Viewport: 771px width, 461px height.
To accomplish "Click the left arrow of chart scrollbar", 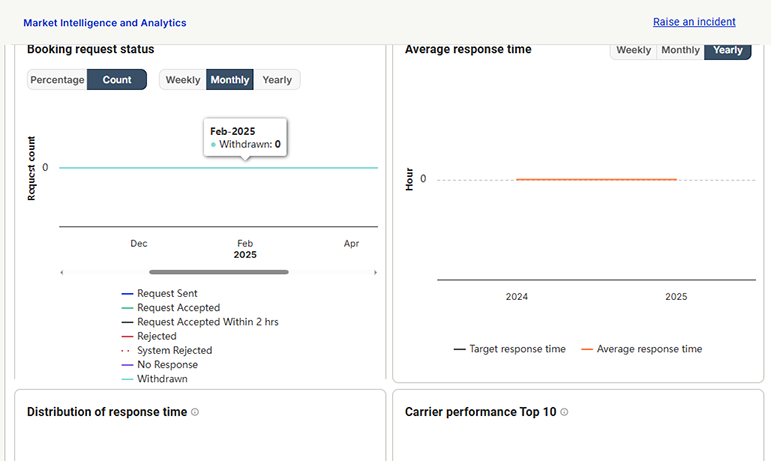I will pyautogui.click(x=61, y=272).
